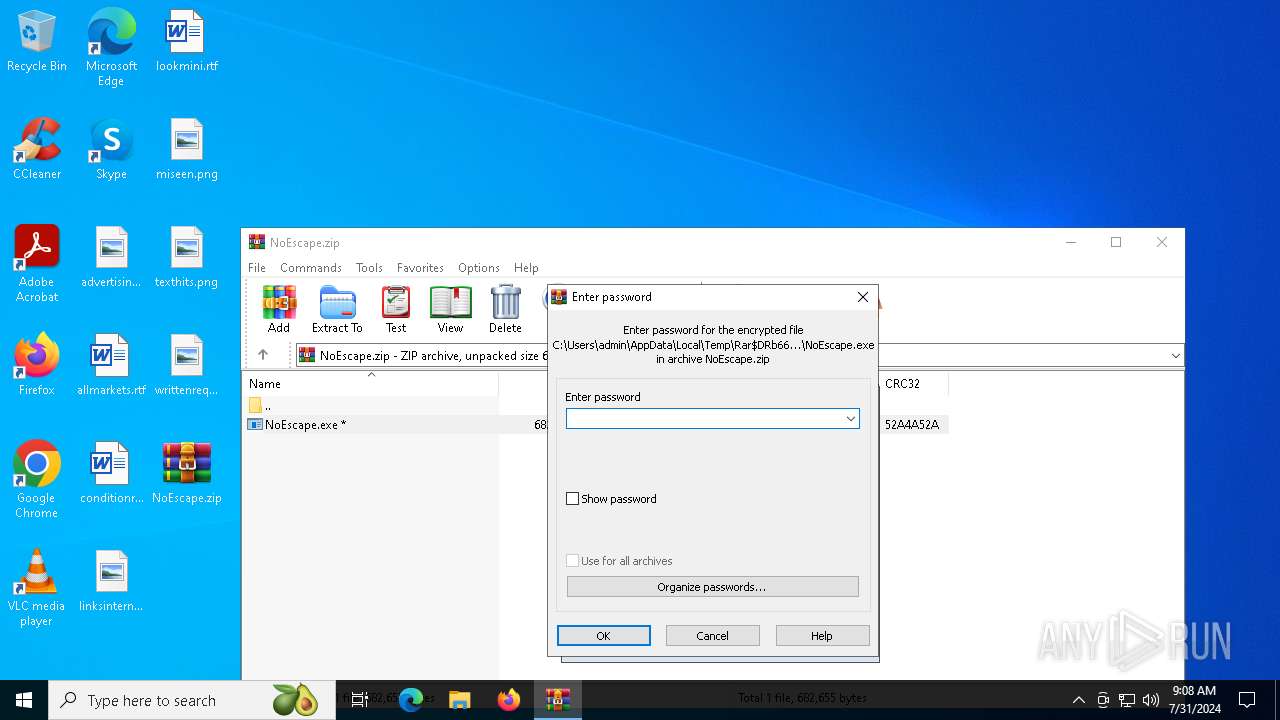Screen dimensions: 1280x720
Task: Focus the Enter password input field
Action: point(705,419)
